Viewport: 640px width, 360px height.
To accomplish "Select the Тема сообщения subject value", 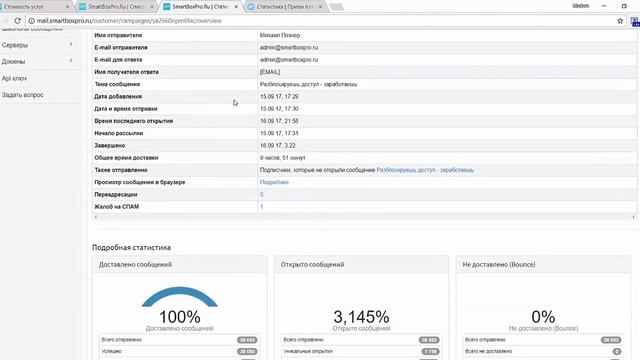I will point(309,84).
